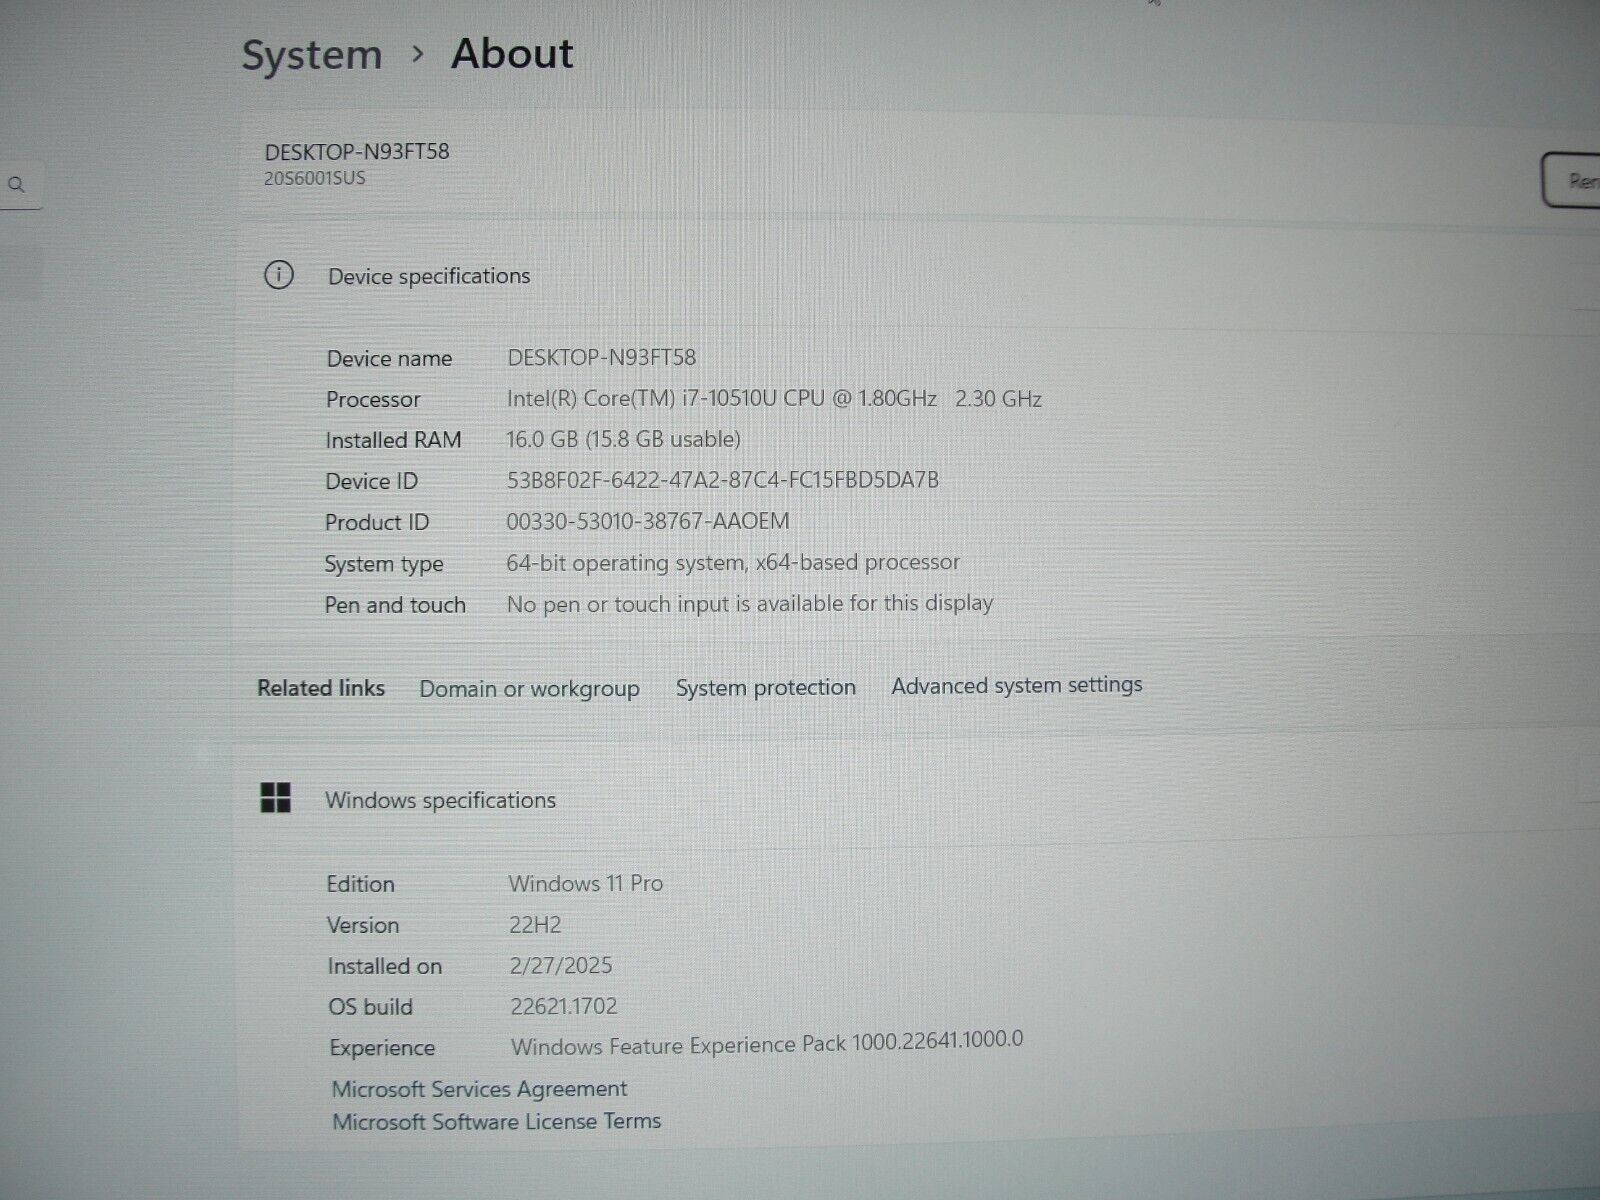Click the Edition label
The height and width of the screenshot is (1200, 1600).
361,884
